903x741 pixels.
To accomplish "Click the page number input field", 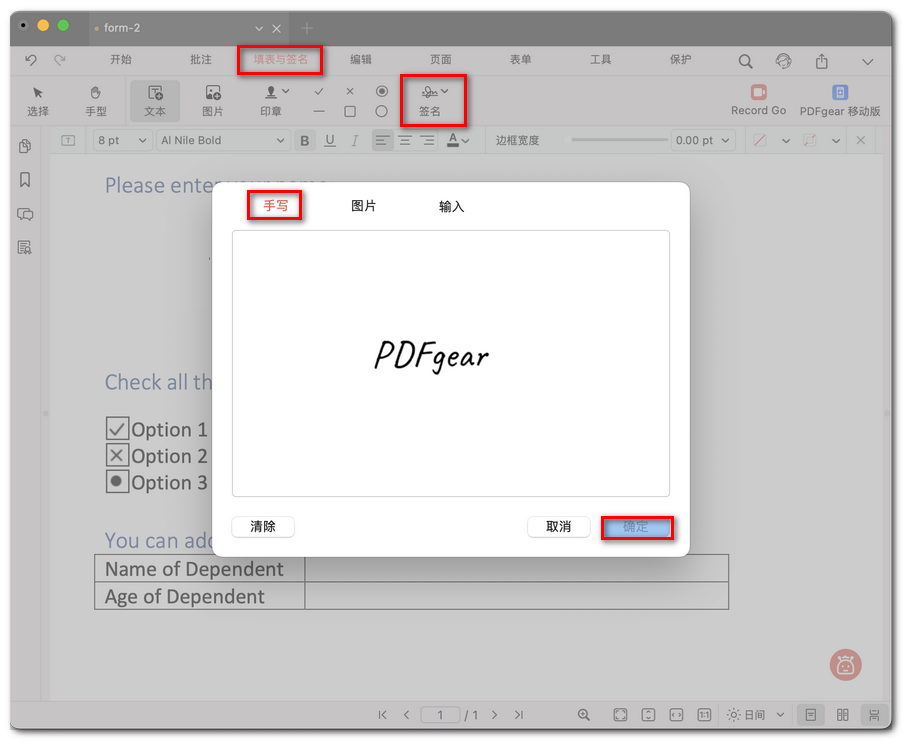I will pos(440,715).
